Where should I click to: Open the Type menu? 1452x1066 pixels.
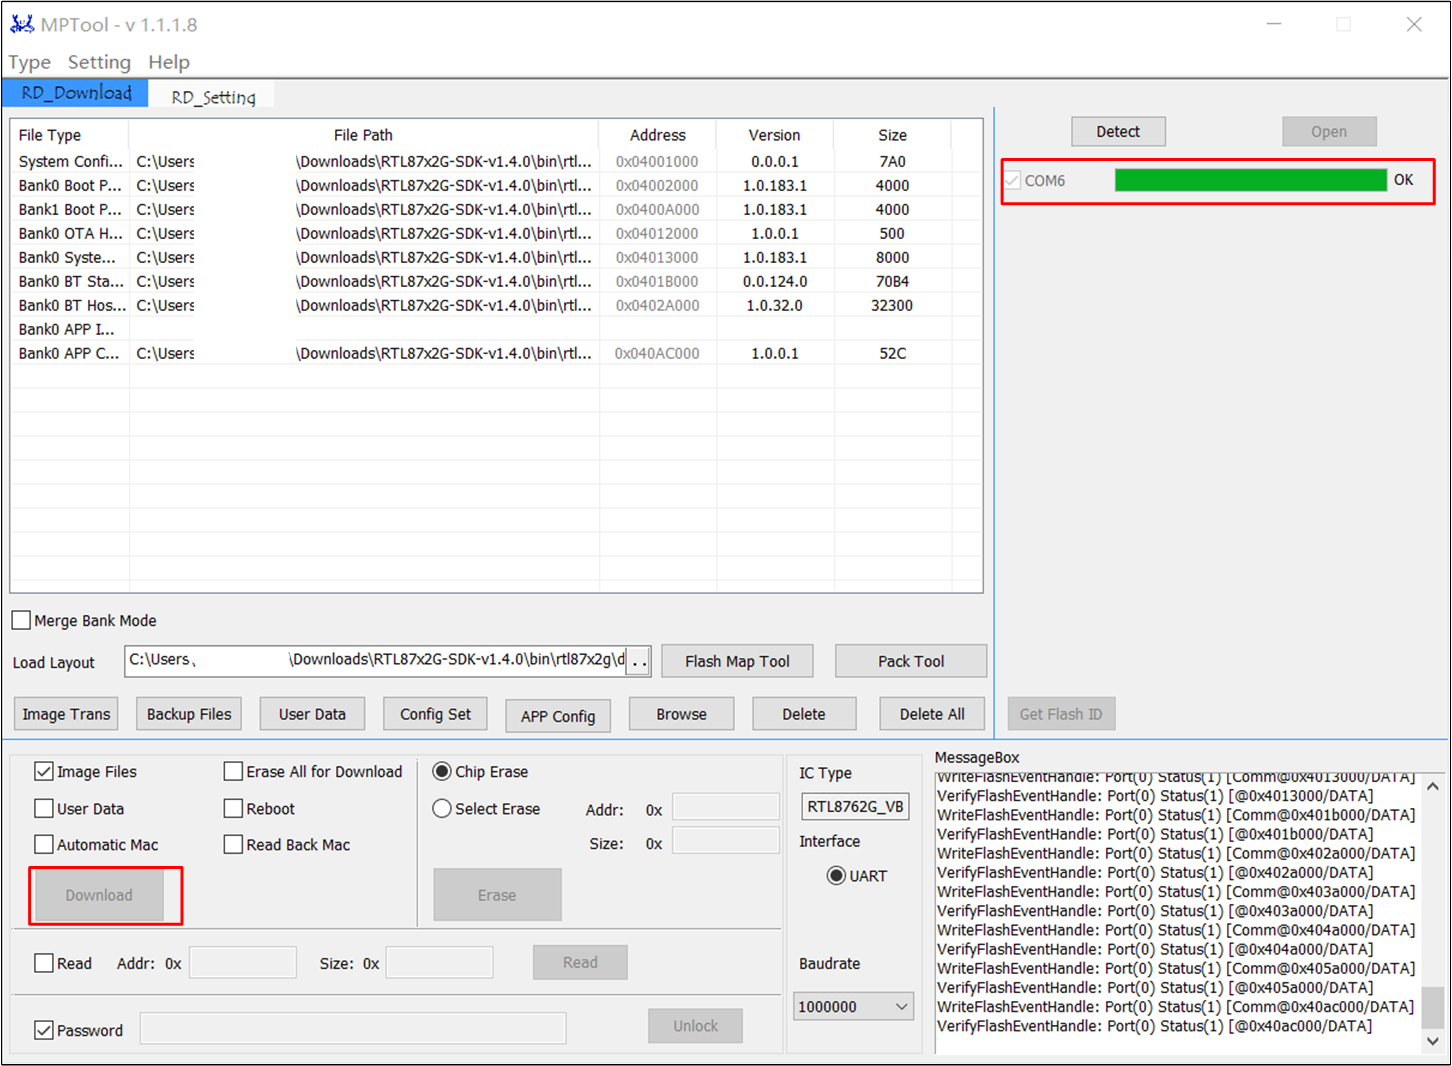[29, 62]
